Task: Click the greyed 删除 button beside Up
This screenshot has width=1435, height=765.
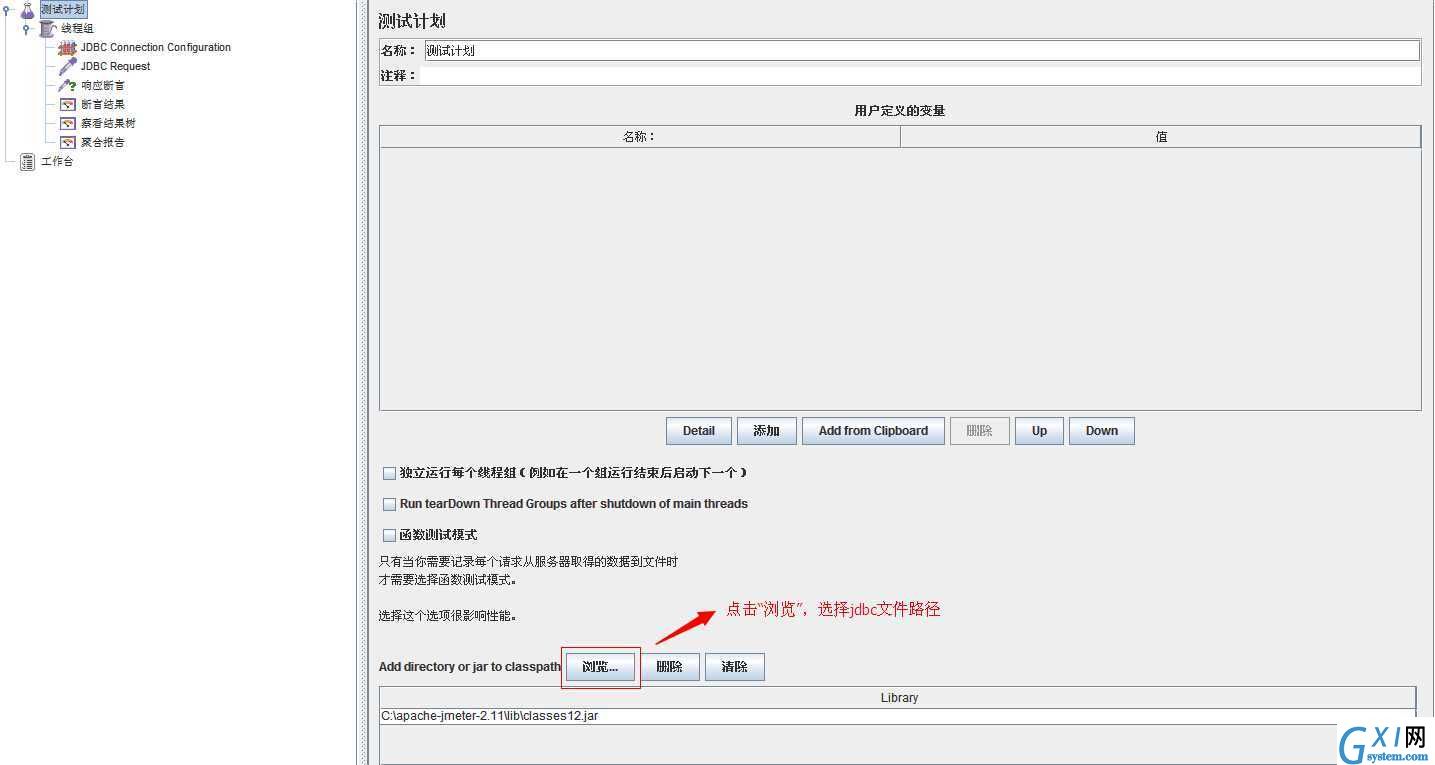Action: (980, 431)
